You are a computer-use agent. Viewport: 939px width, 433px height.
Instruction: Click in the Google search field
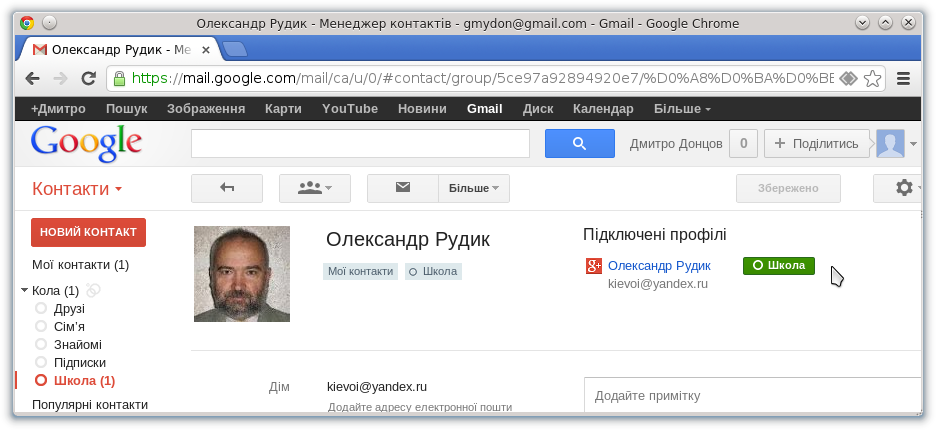[361, 144]
